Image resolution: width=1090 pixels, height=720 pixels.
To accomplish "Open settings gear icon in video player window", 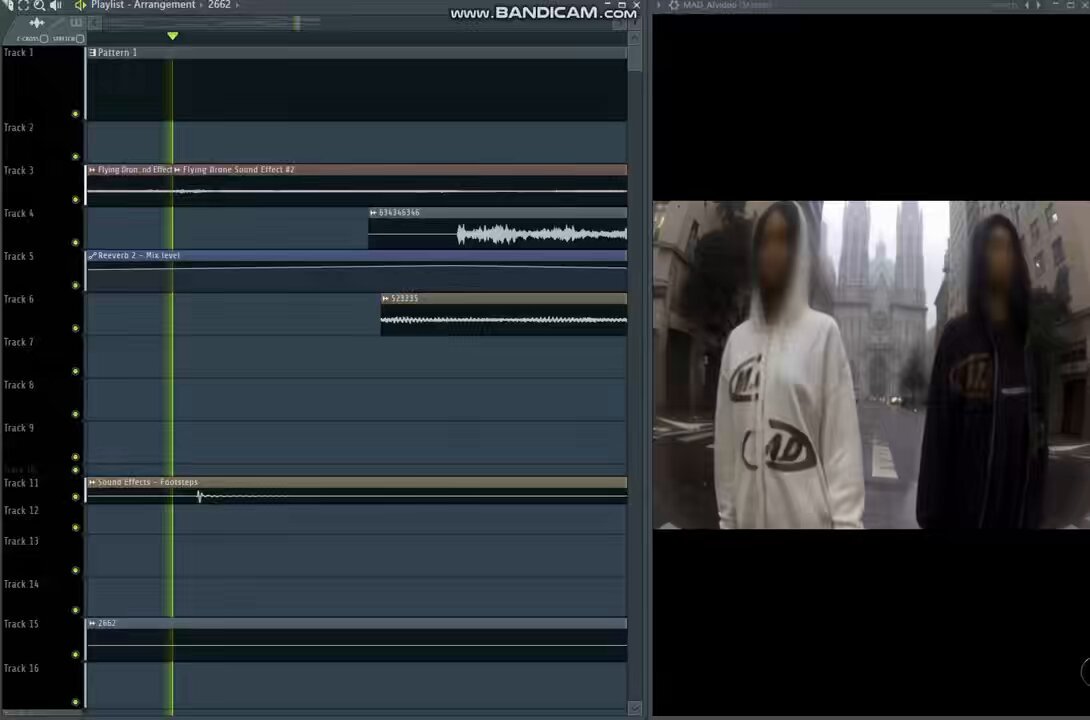I will pyautogui.click(x=674, y=5).
